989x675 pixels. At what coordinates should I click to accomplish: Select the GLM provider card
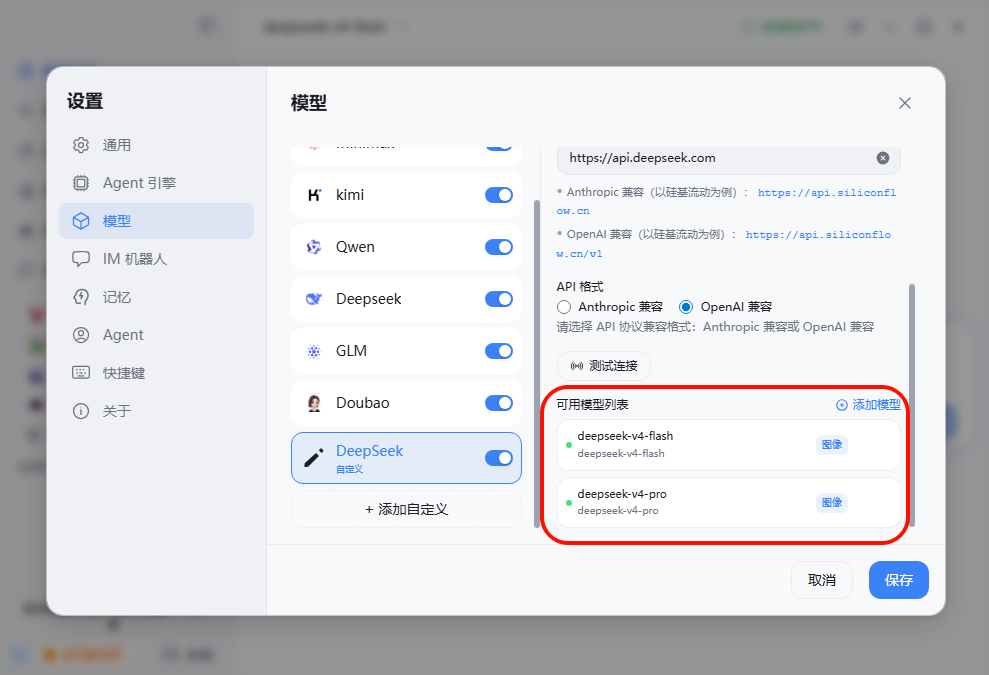tap(406, 351)
